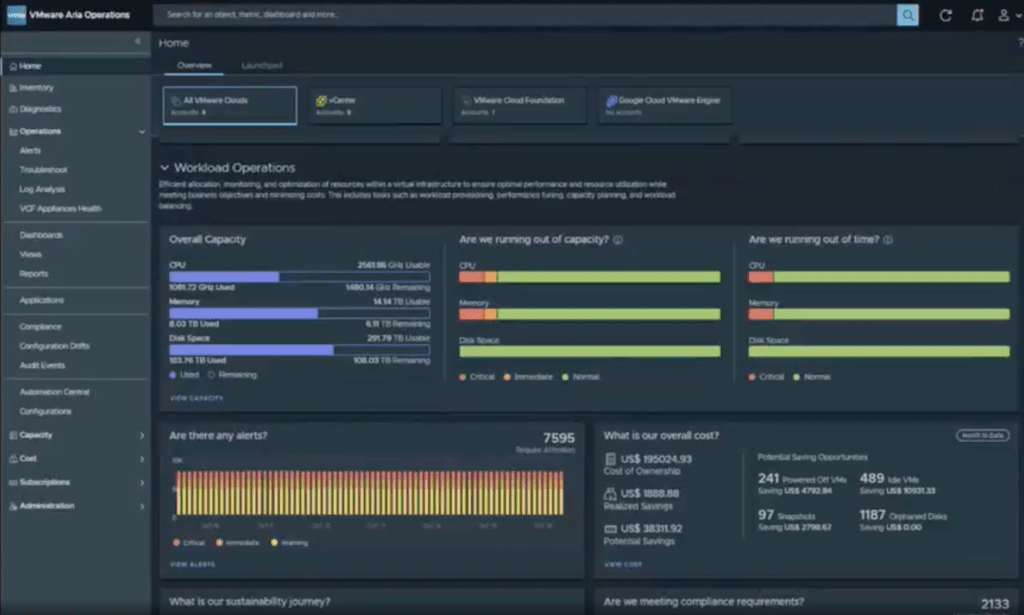Image resolution: width=1024 pixels, height=615 pixels.
Task: Select the VMware Cloud Foundation card
Action: coord(519,105)
